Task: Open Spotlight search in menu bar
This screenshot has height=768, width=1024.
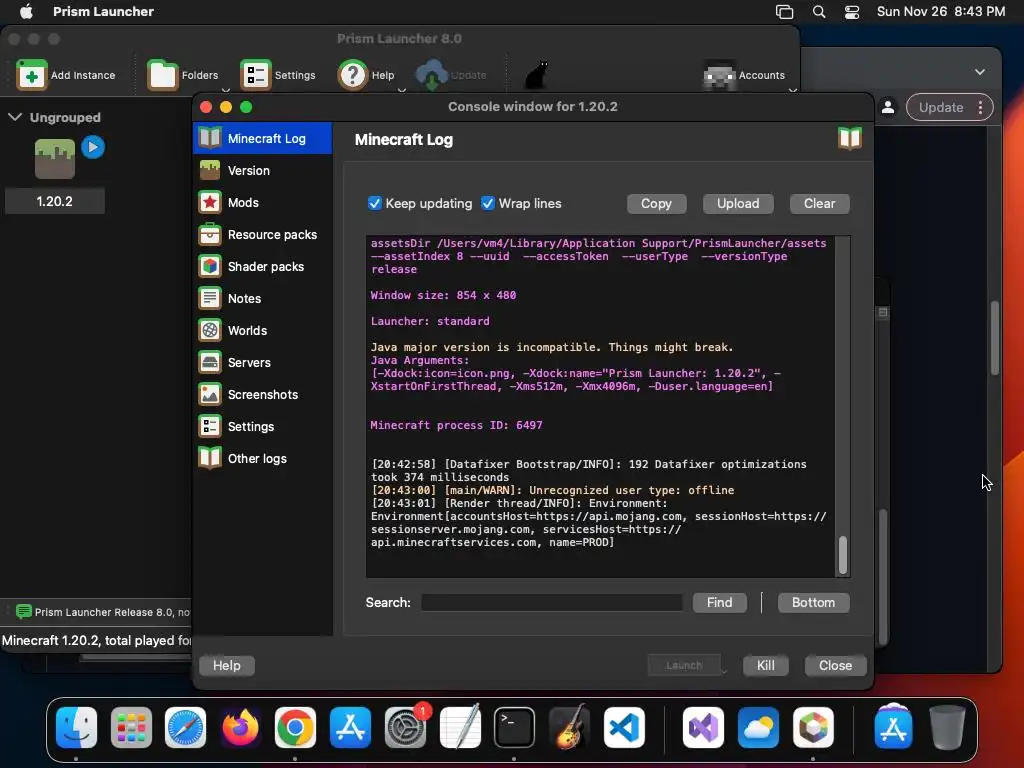Action: [x=819, y=12]
